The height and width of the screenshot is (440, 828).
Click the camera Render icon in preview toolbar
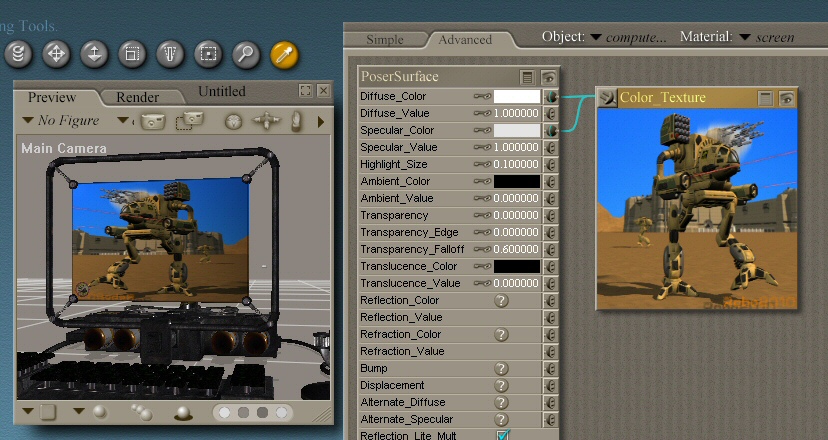pos(153,121)
